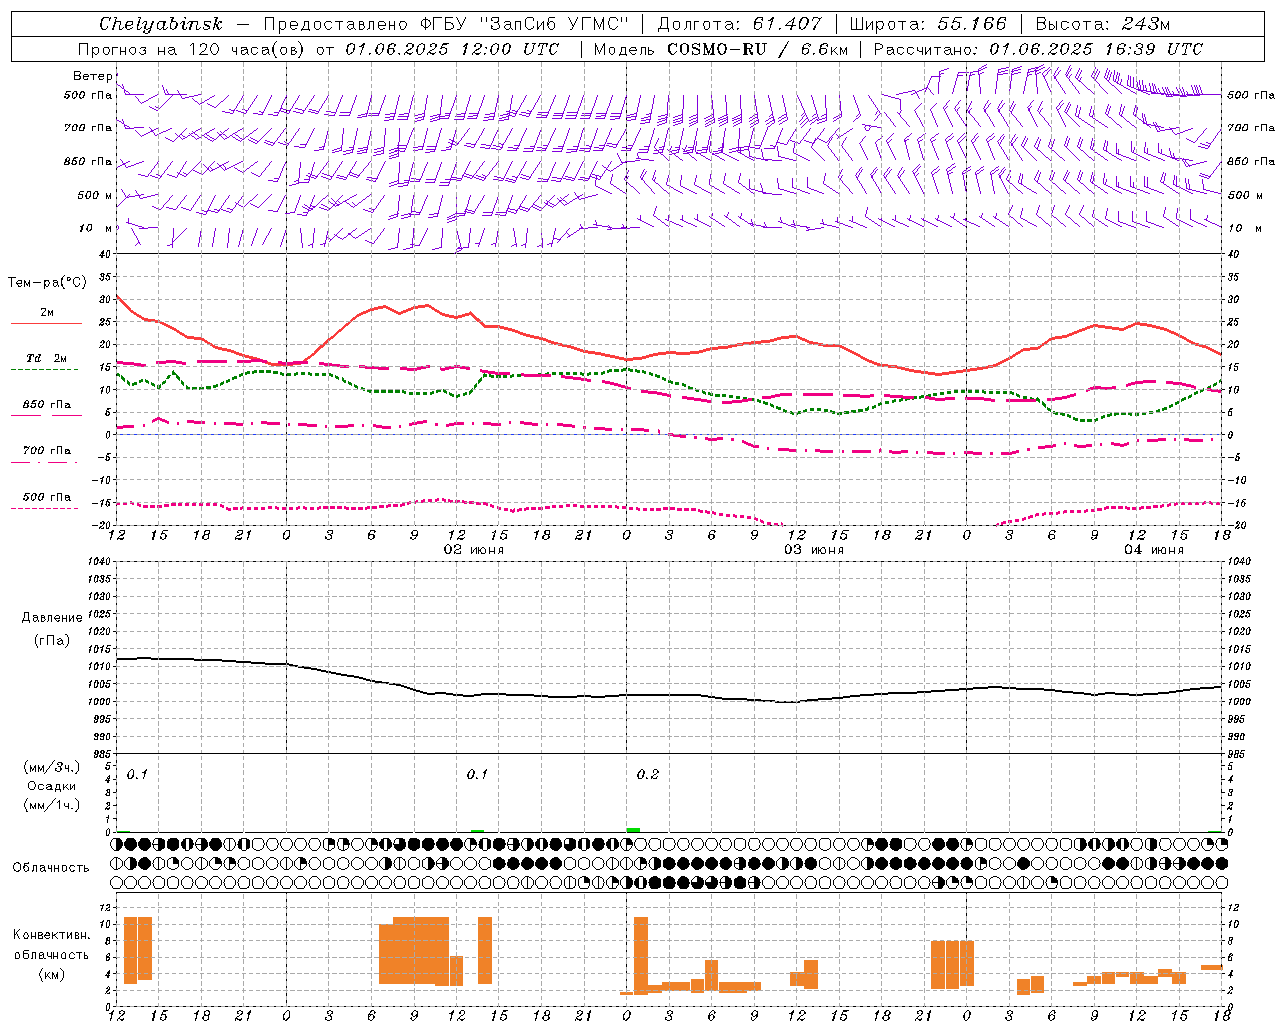1280x1024 pixels.
Task: Click the 'Модель COSMO-RU / 6.6км' model label
Action: (x=721, y=49)
